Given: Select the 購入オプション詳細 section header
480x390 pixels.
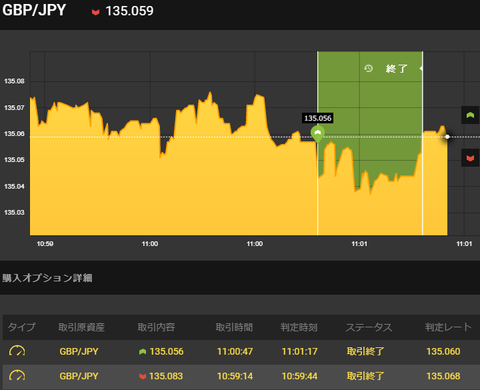Looking at the screenshot, I should coord(47,278).
